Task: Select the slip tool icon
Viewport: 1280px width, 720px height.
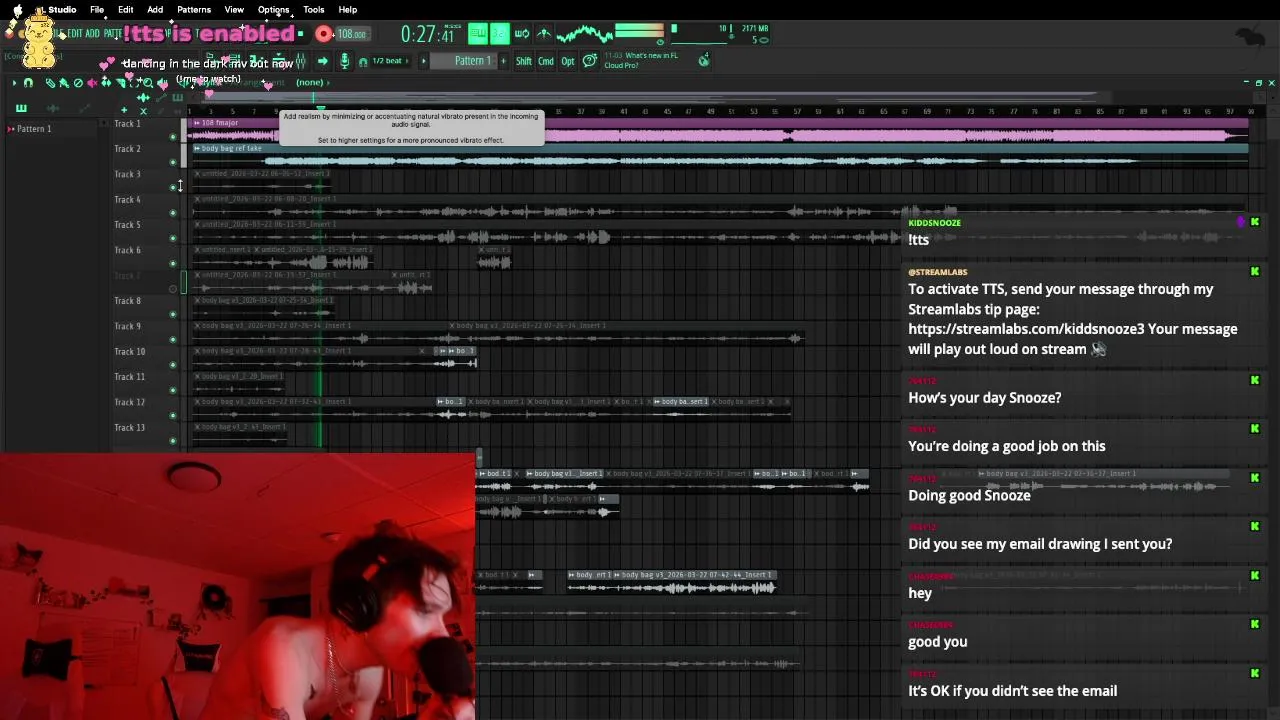Action: 107,83
